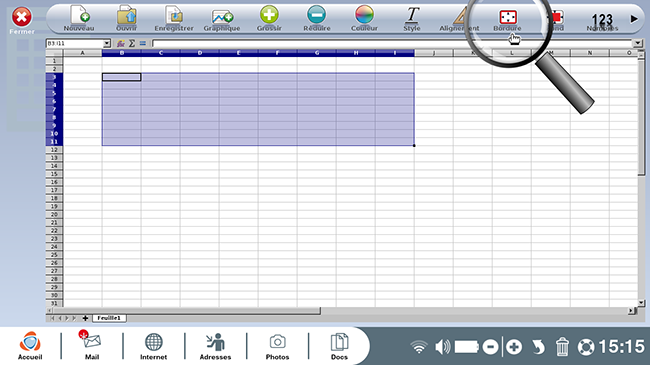
Task: Open the Accueil home screen
Action: [x=30, y=346]
